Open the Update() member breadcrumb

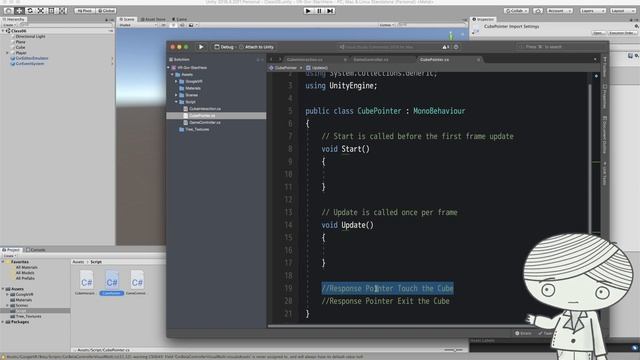point(317,68)
